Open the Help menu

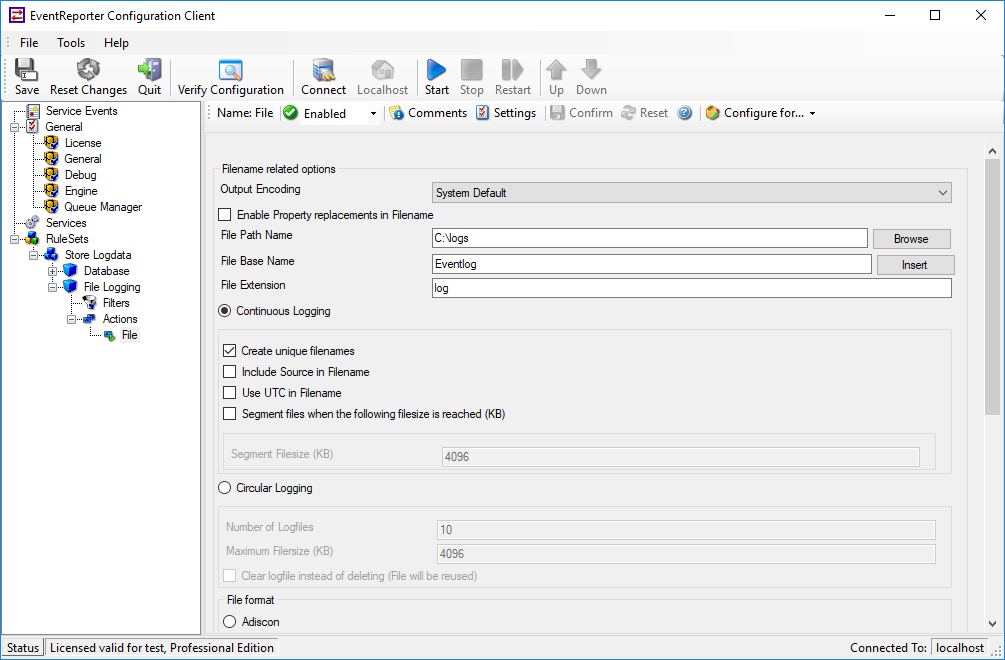tap(116, 43)
